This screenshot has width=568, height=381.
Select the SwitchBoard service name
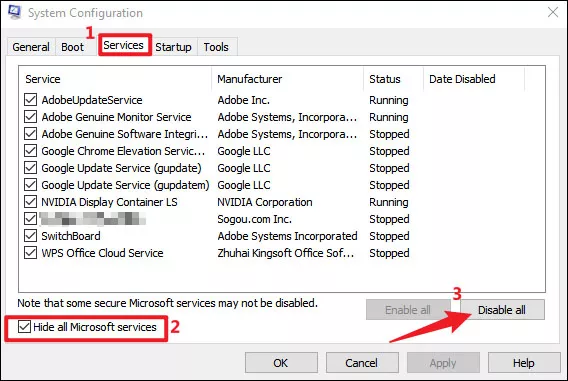[x=71, y=236]
